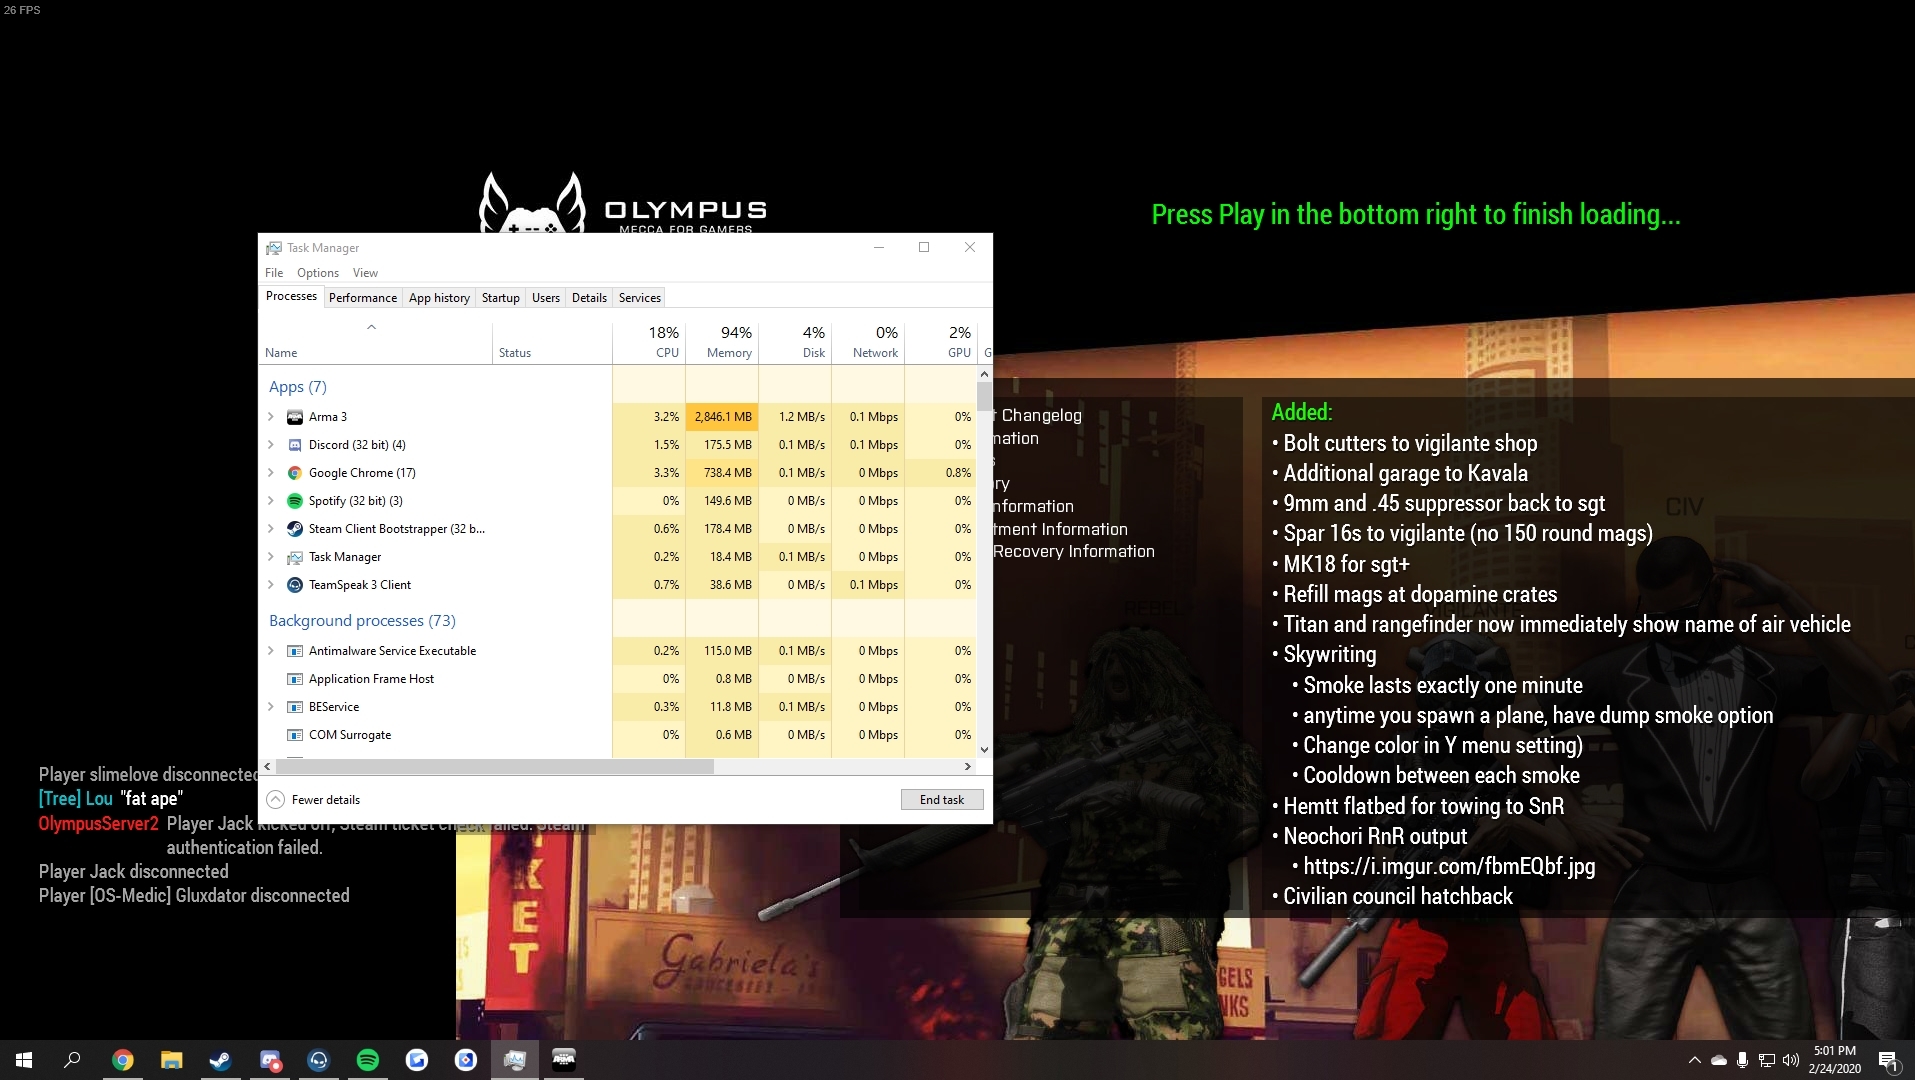This screenshot has height=1080, width=1915.
Task: Open the Action Center notifications icon
Action: coord(1888,1060)
